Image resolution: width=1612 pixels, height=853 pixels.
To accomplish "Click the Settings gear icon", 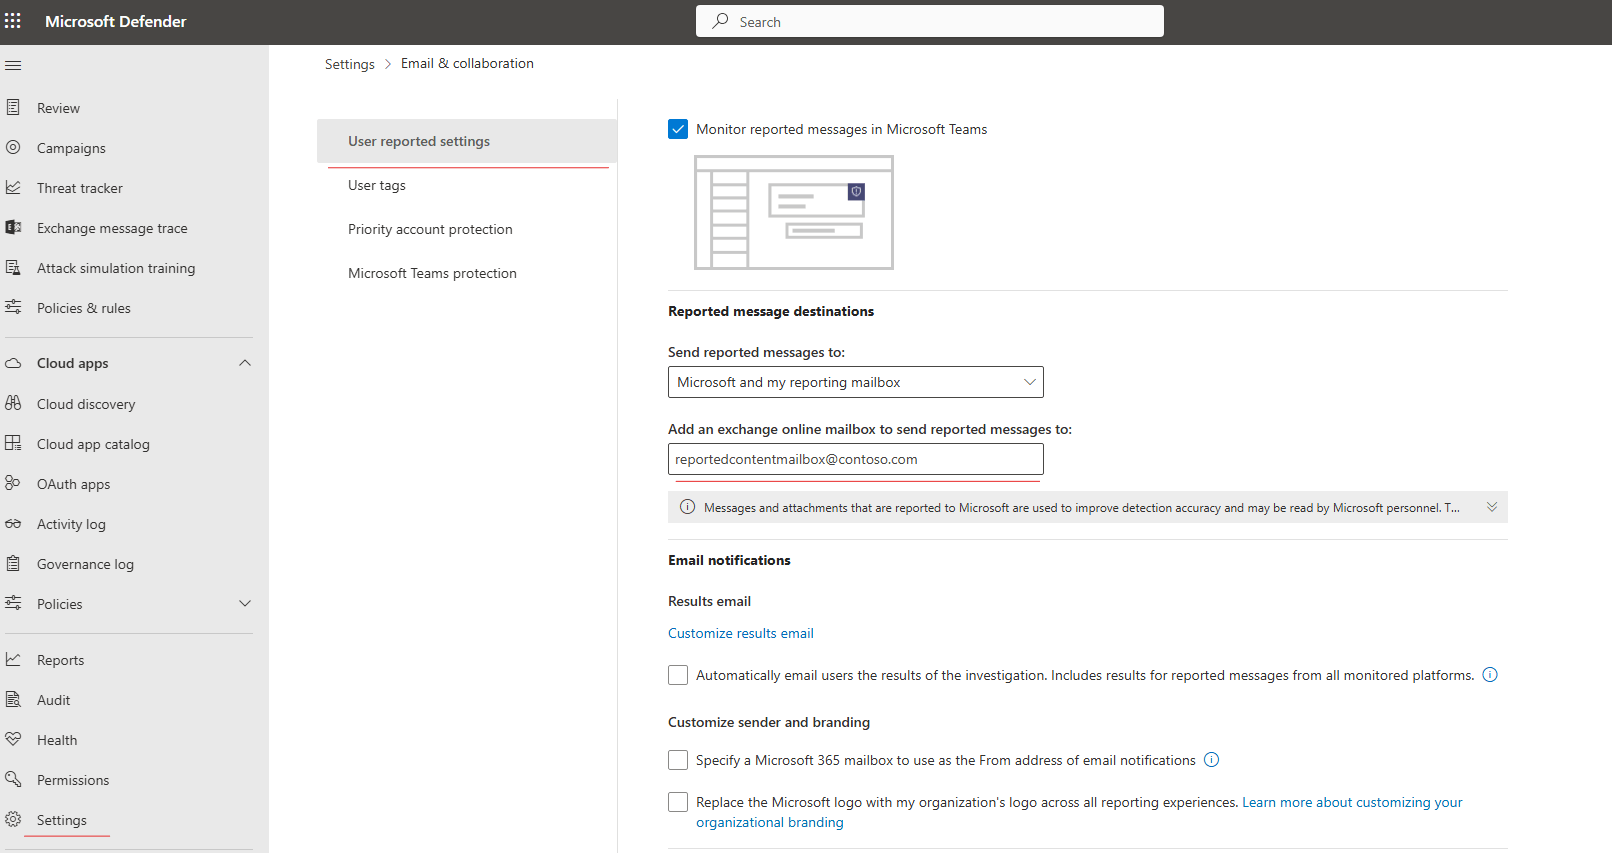I will (13, 819).
